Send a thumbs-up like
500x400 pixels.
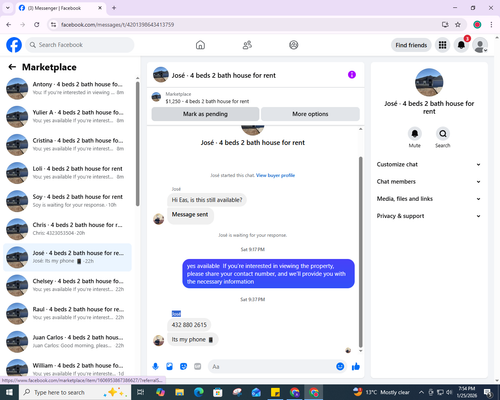tap(356, 367)
